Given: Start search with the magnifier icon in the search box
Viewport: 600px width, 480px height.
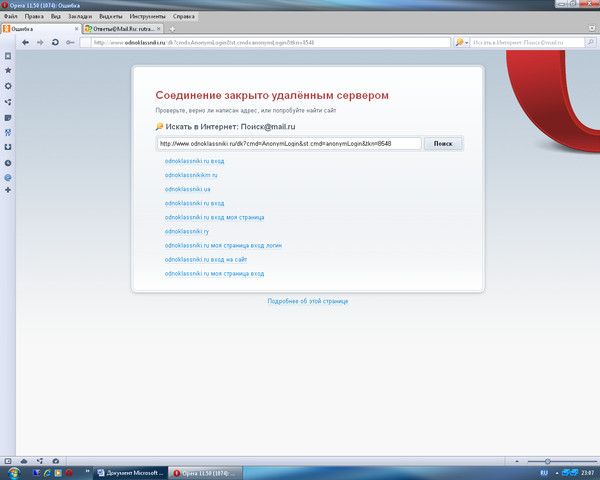Looking at the screenshot, I should [590, 42].
